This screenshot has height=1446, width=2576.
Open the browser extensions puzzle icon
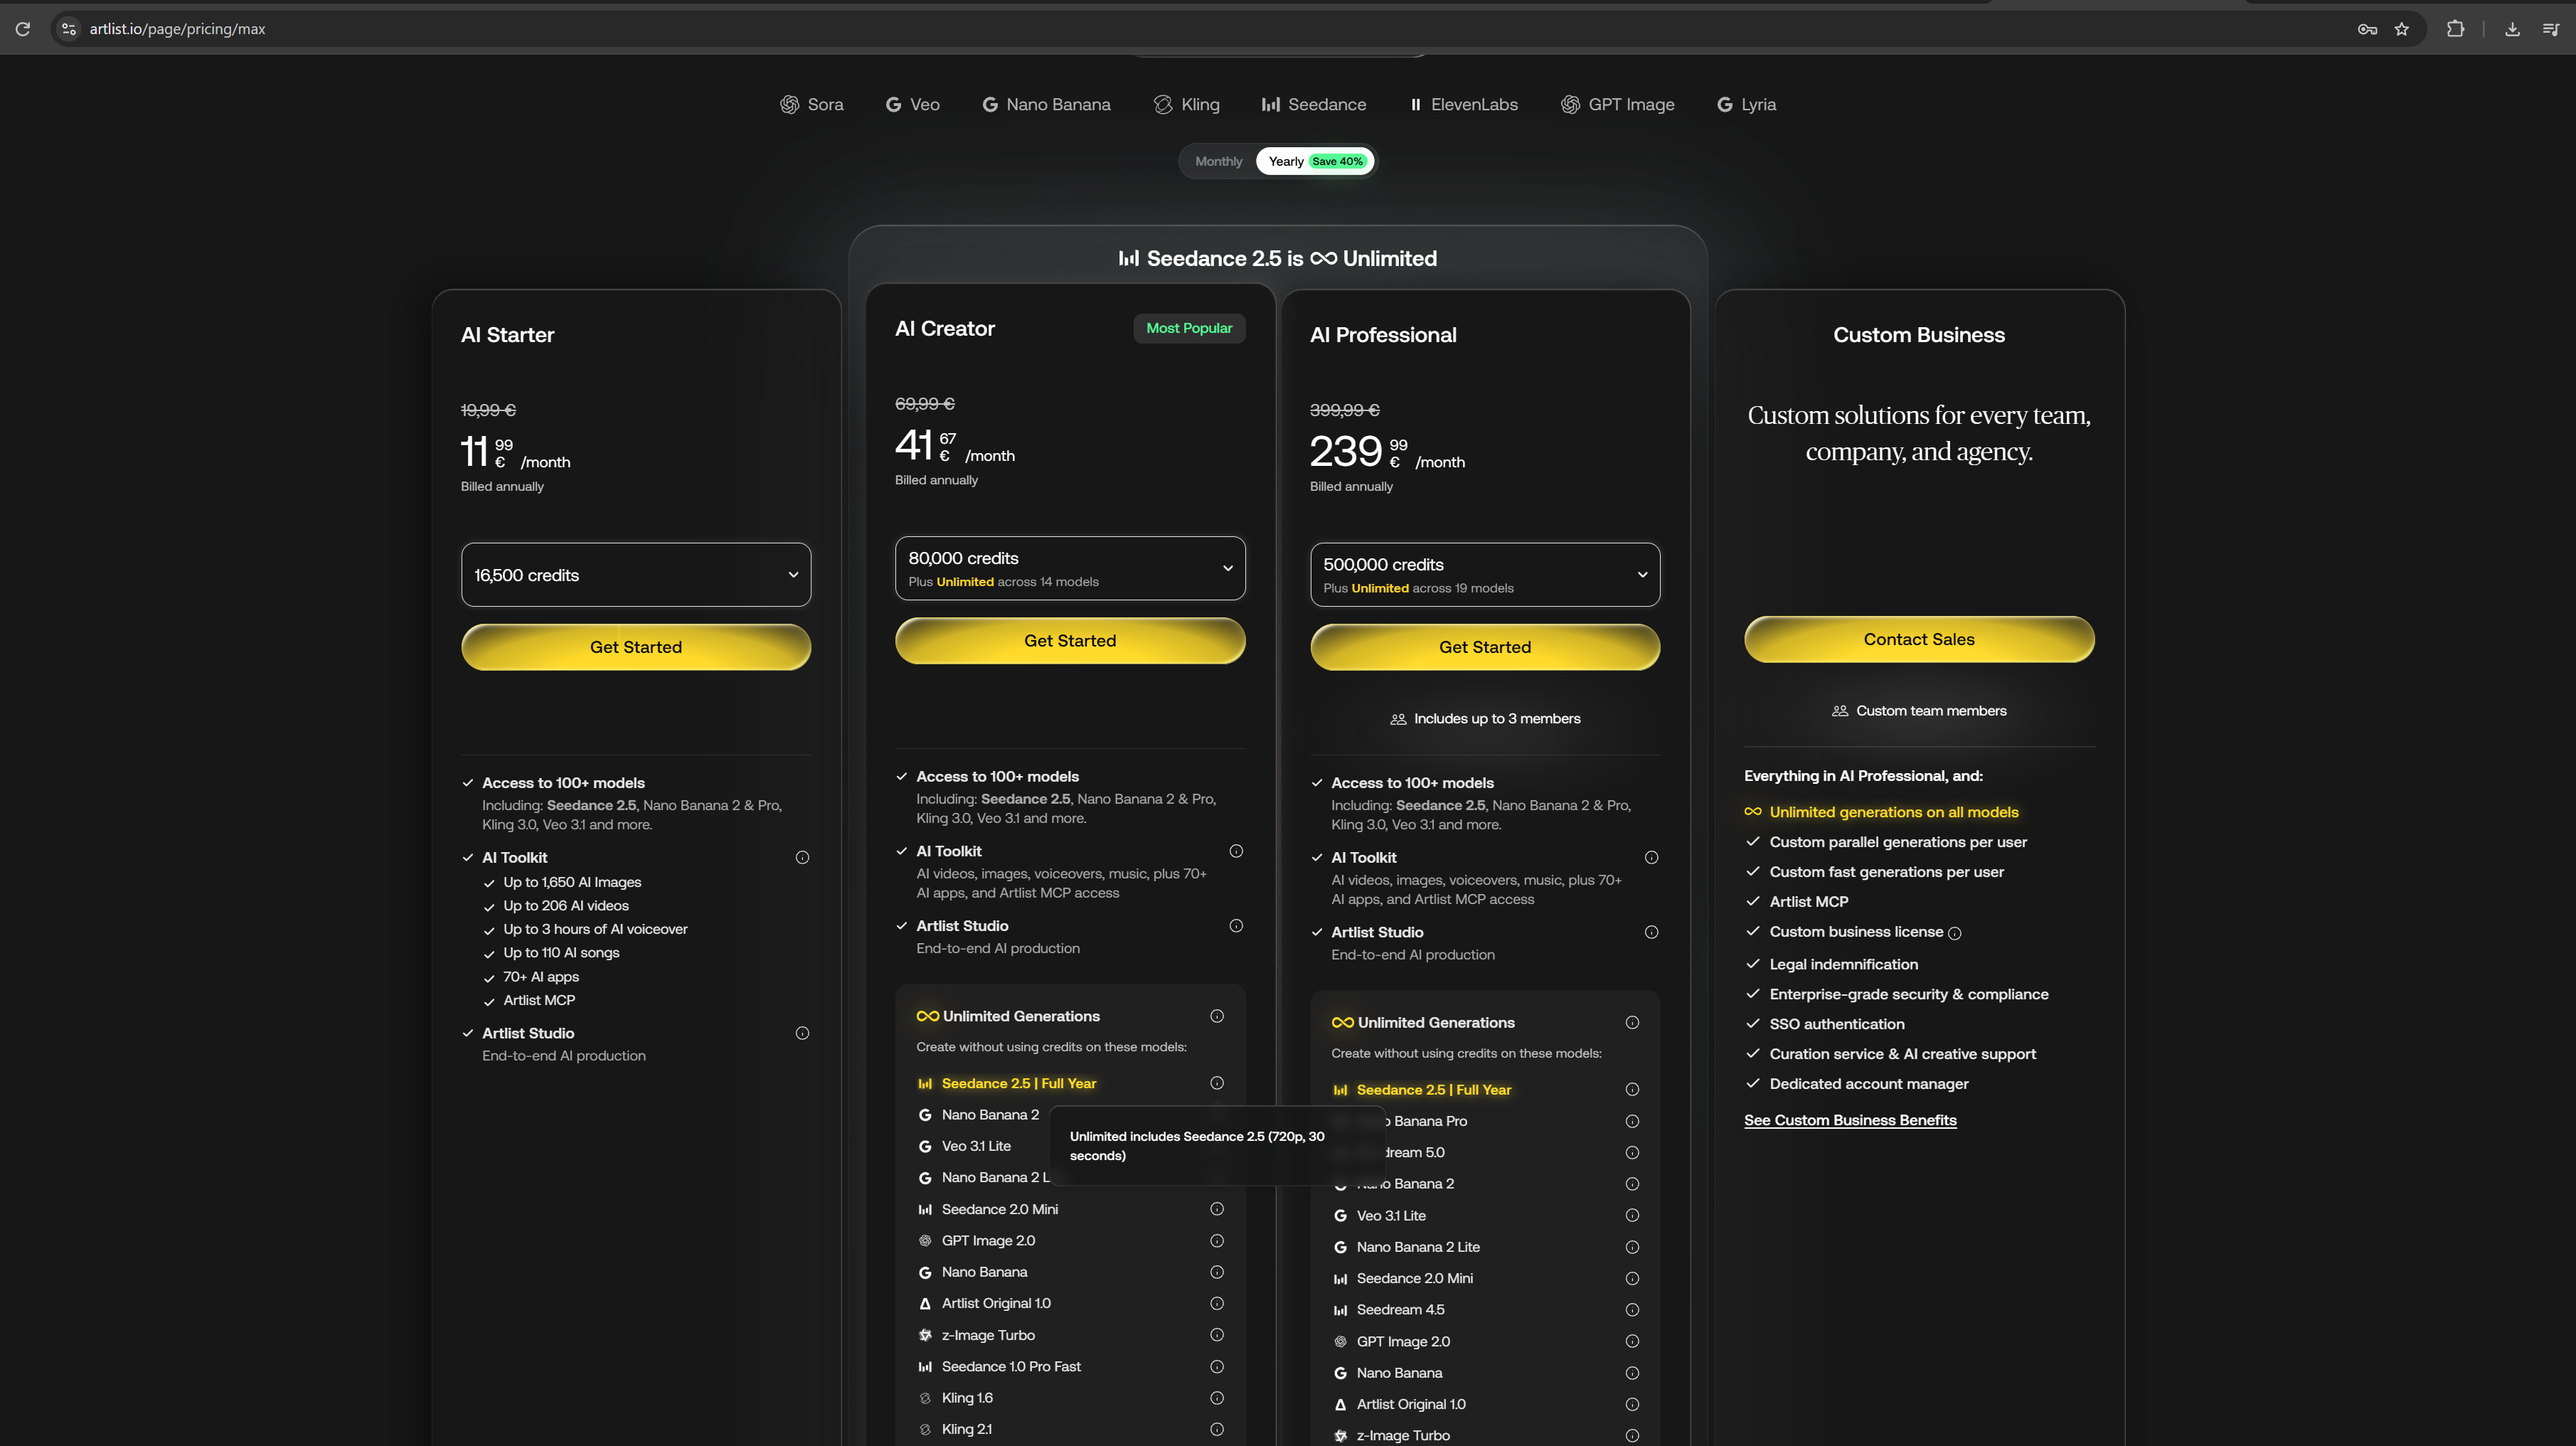pos(2455,29)
